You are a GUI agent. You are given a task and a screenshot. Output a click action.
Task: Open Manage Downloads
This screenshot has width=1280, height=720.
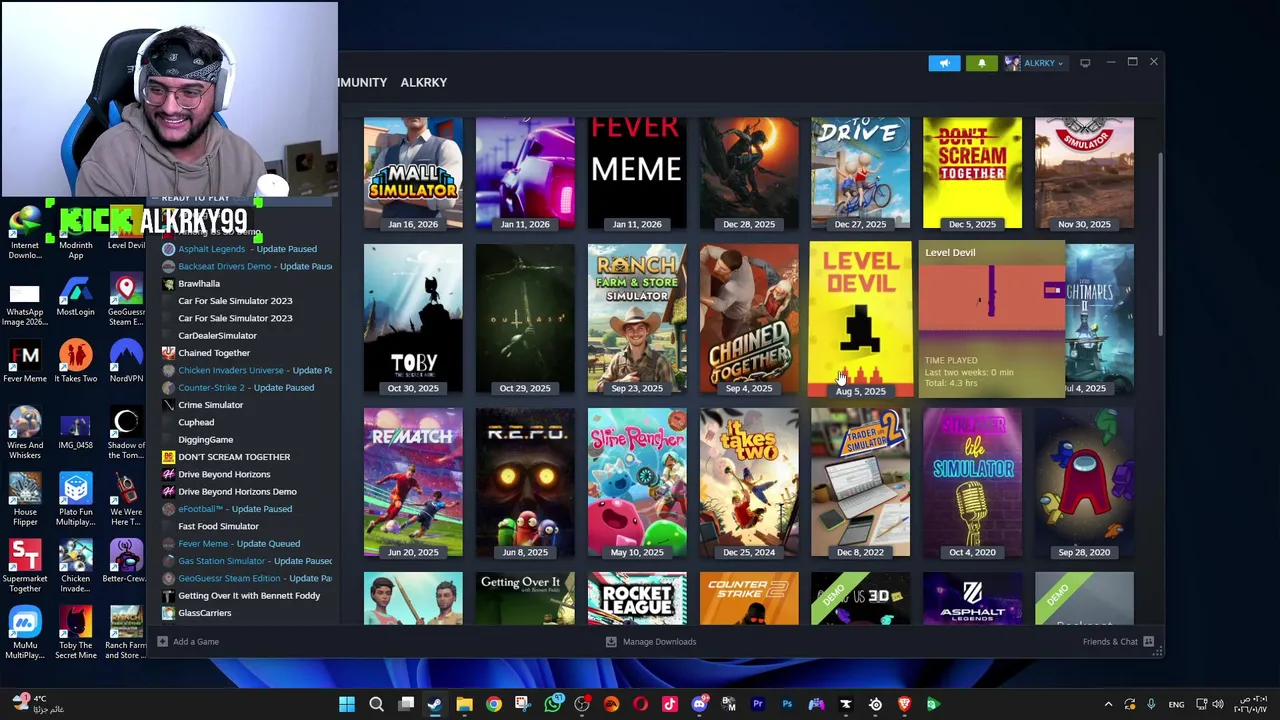click(651, 641)
